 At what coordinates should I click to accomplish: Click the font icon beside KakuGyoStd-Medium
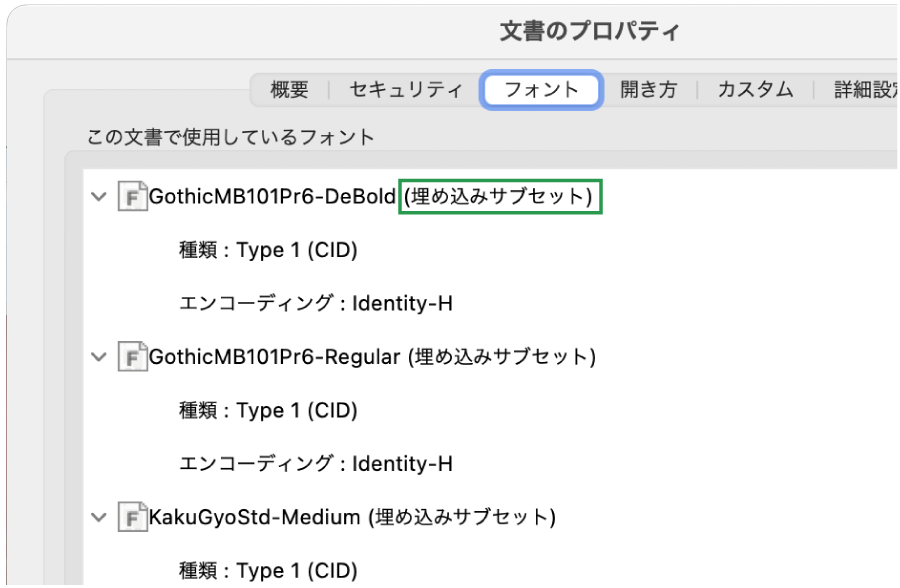tap(133, 517)
